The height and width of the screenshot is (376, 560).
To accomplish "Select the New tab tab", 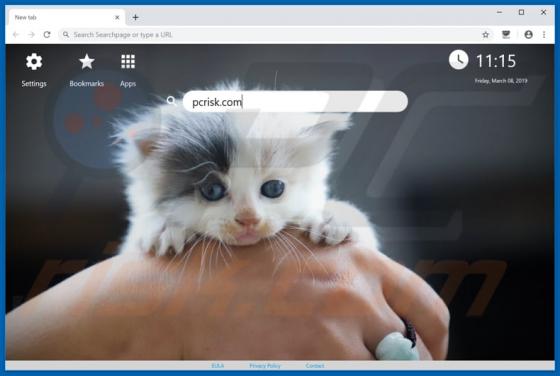I will click(x=66, y=17).
